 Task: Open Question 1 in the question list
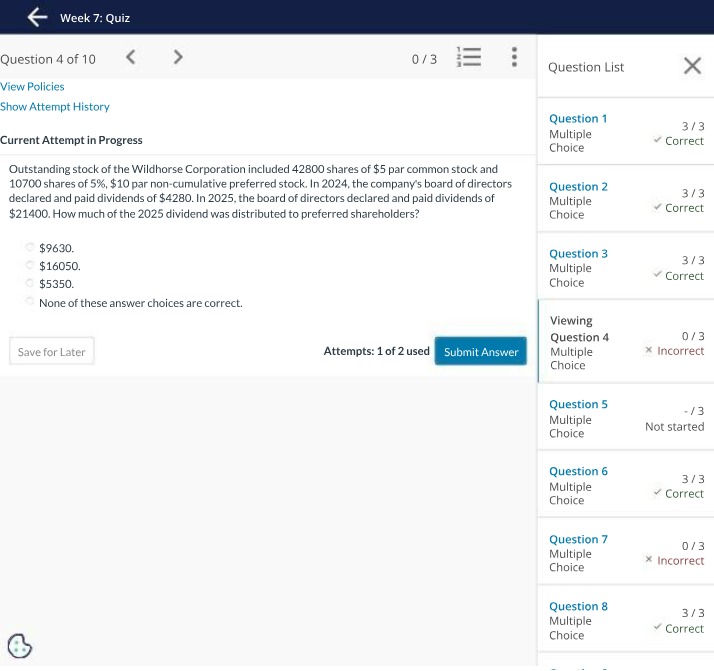tap(578, 118)
